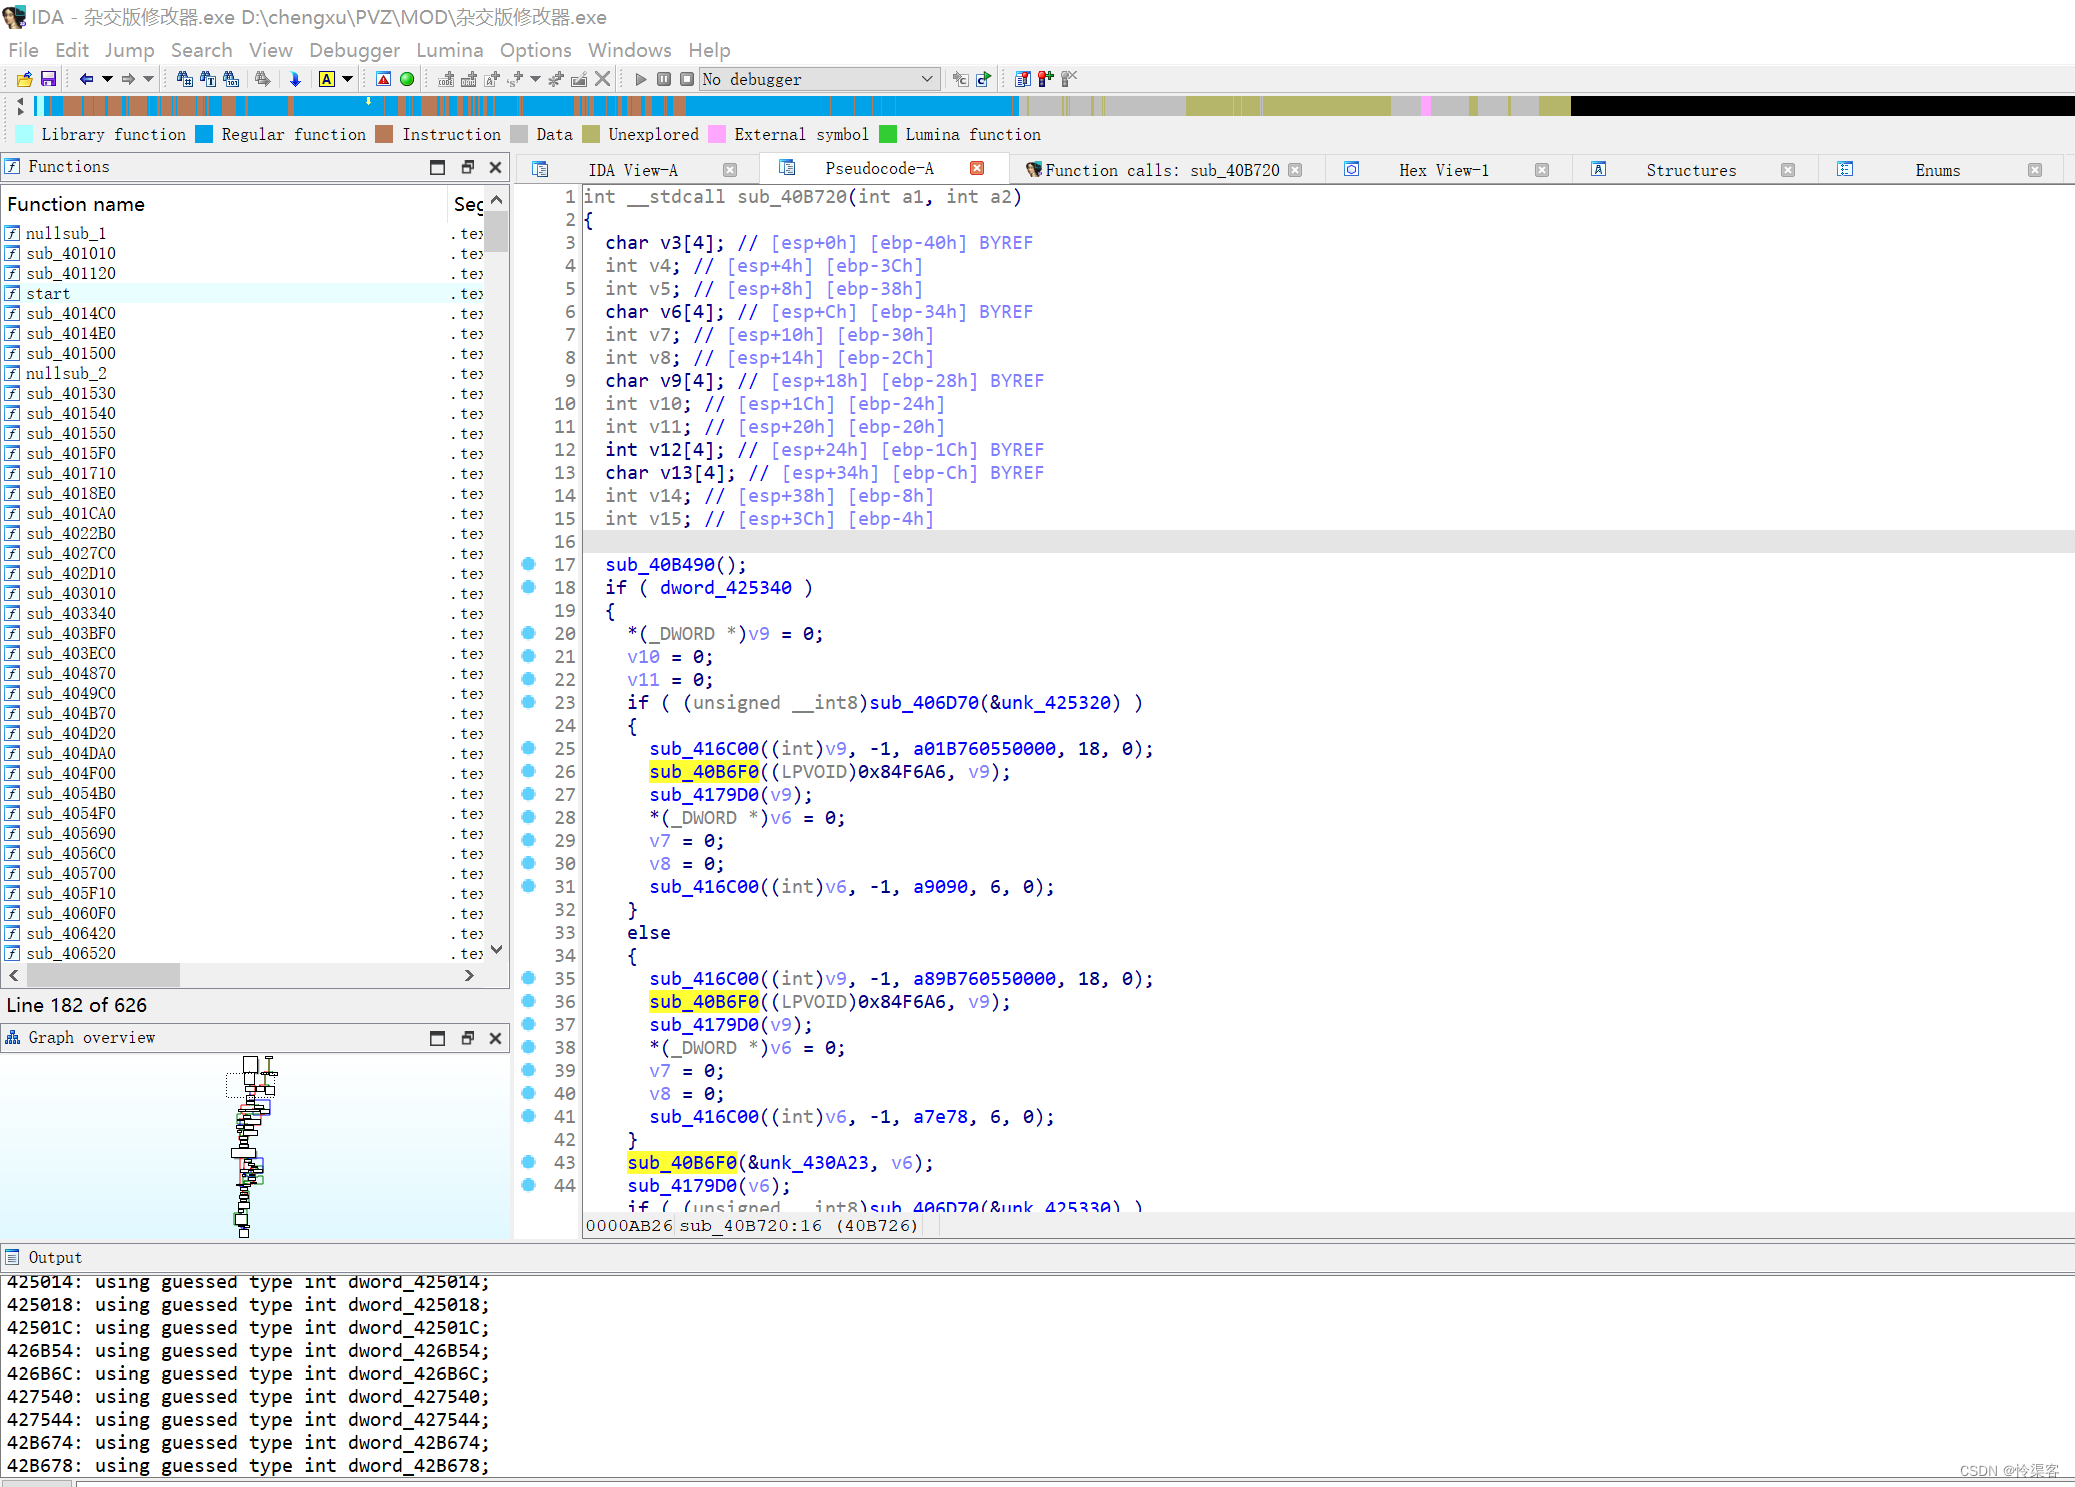Click the stop process icon
2075x1487 pixels.
pyautogui.click(x=686, y=79)
